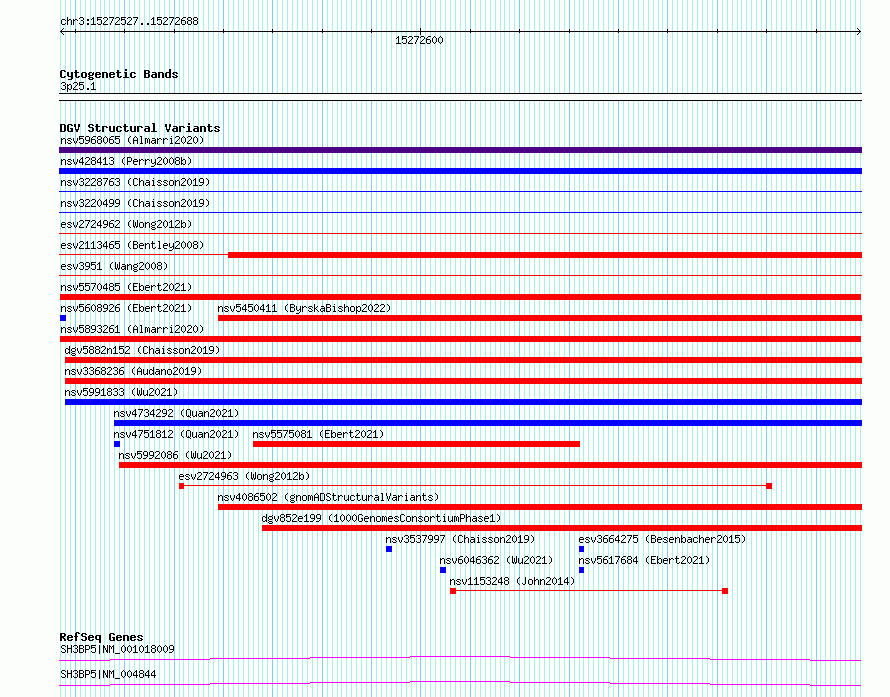Click the nsv4751812 (Quan2021) label

pyautogui.click(x=176, y=434)
